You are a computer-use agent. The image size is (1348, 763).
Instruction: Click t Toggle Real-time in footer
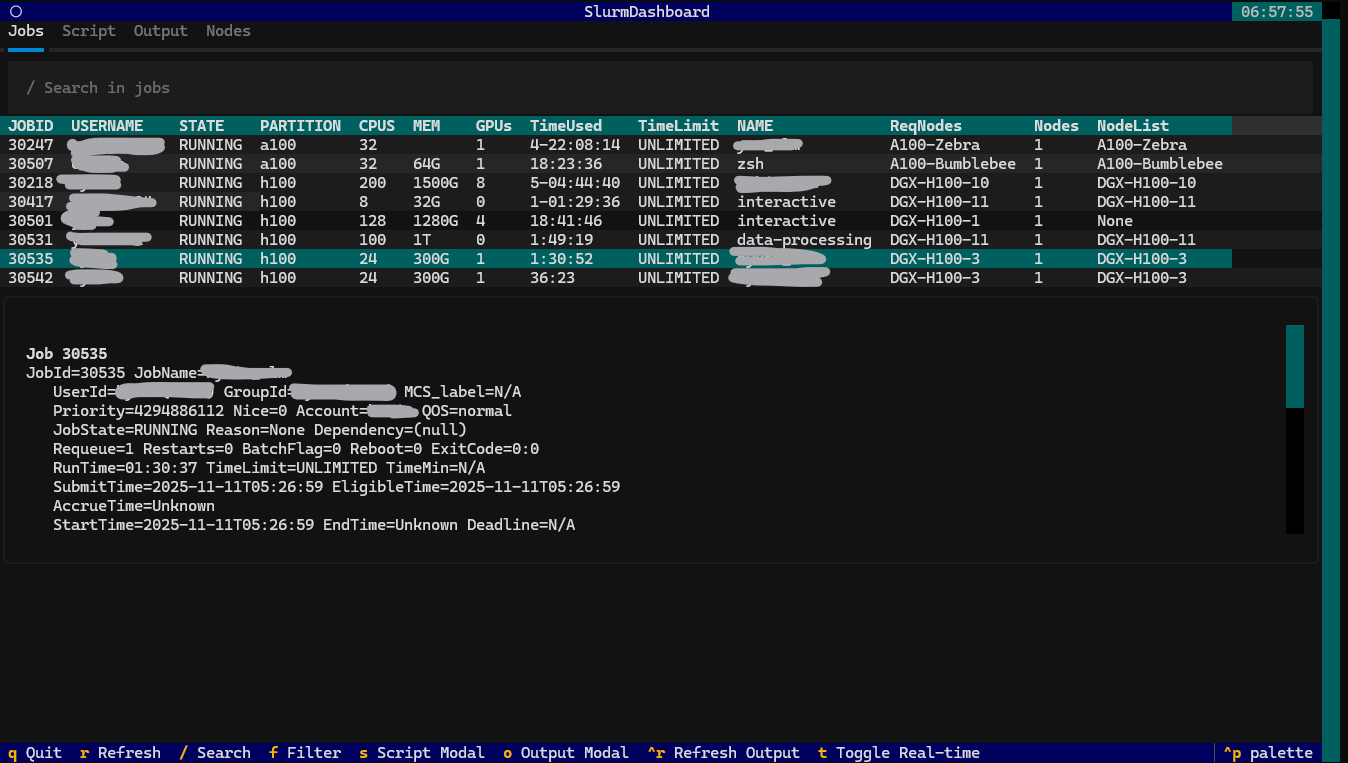[x=899, y=753]
